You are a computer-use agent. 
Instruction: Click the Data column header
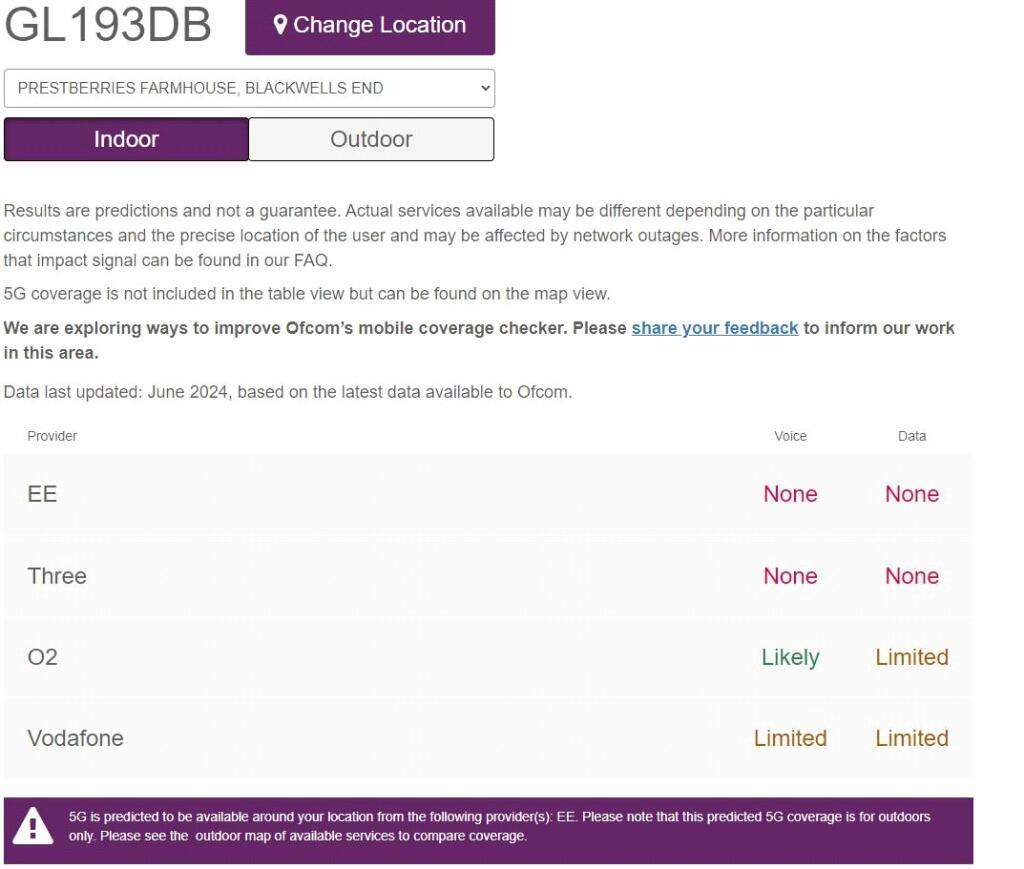pyautogui.click(x=912, y=436)
